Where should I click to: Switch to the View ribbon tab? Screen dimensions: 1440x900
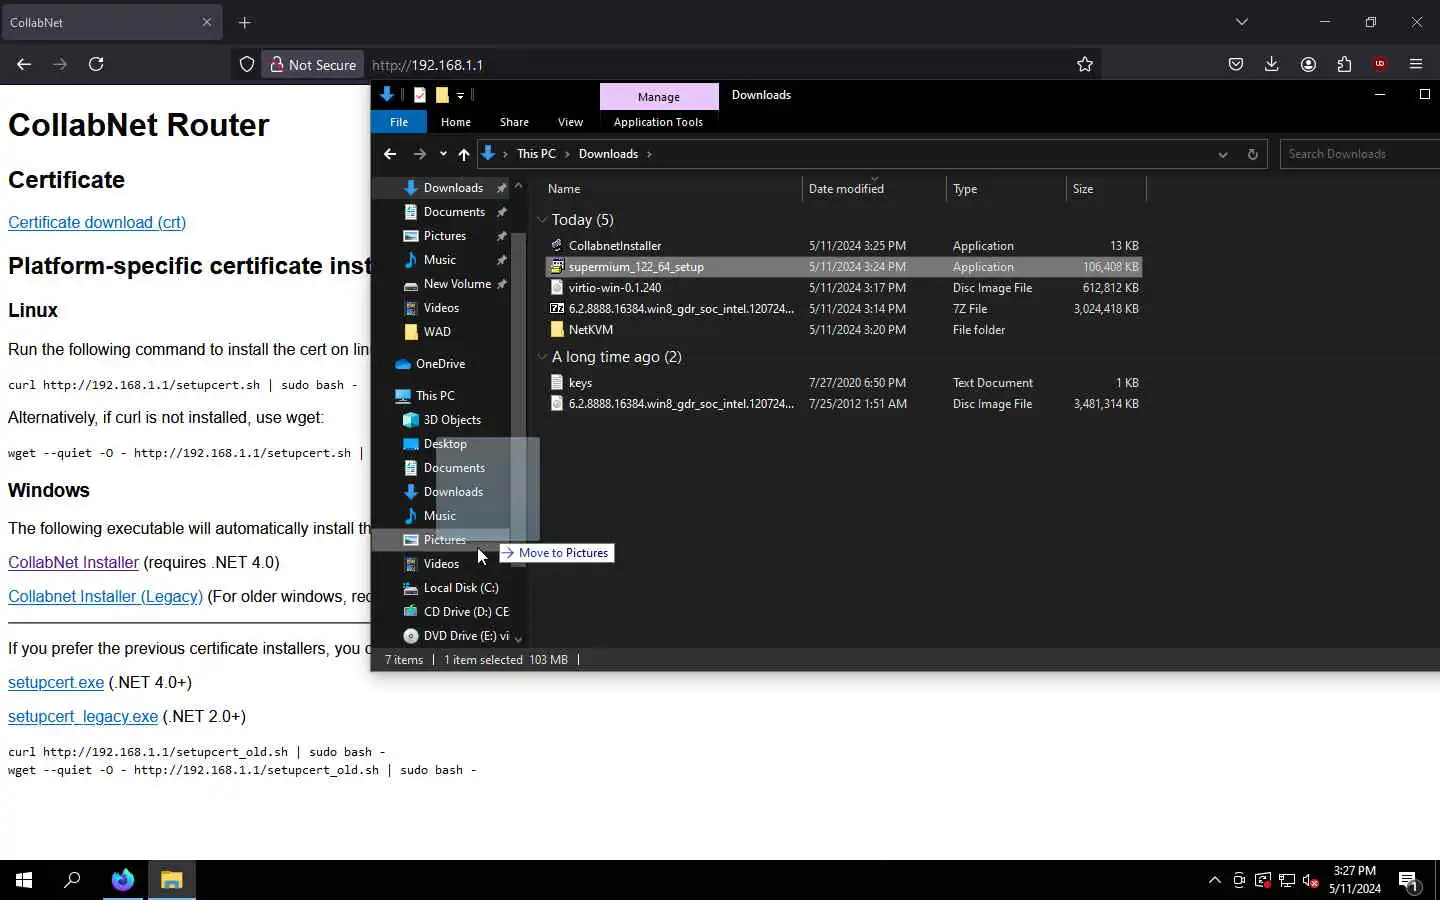(x=570, y=122)
